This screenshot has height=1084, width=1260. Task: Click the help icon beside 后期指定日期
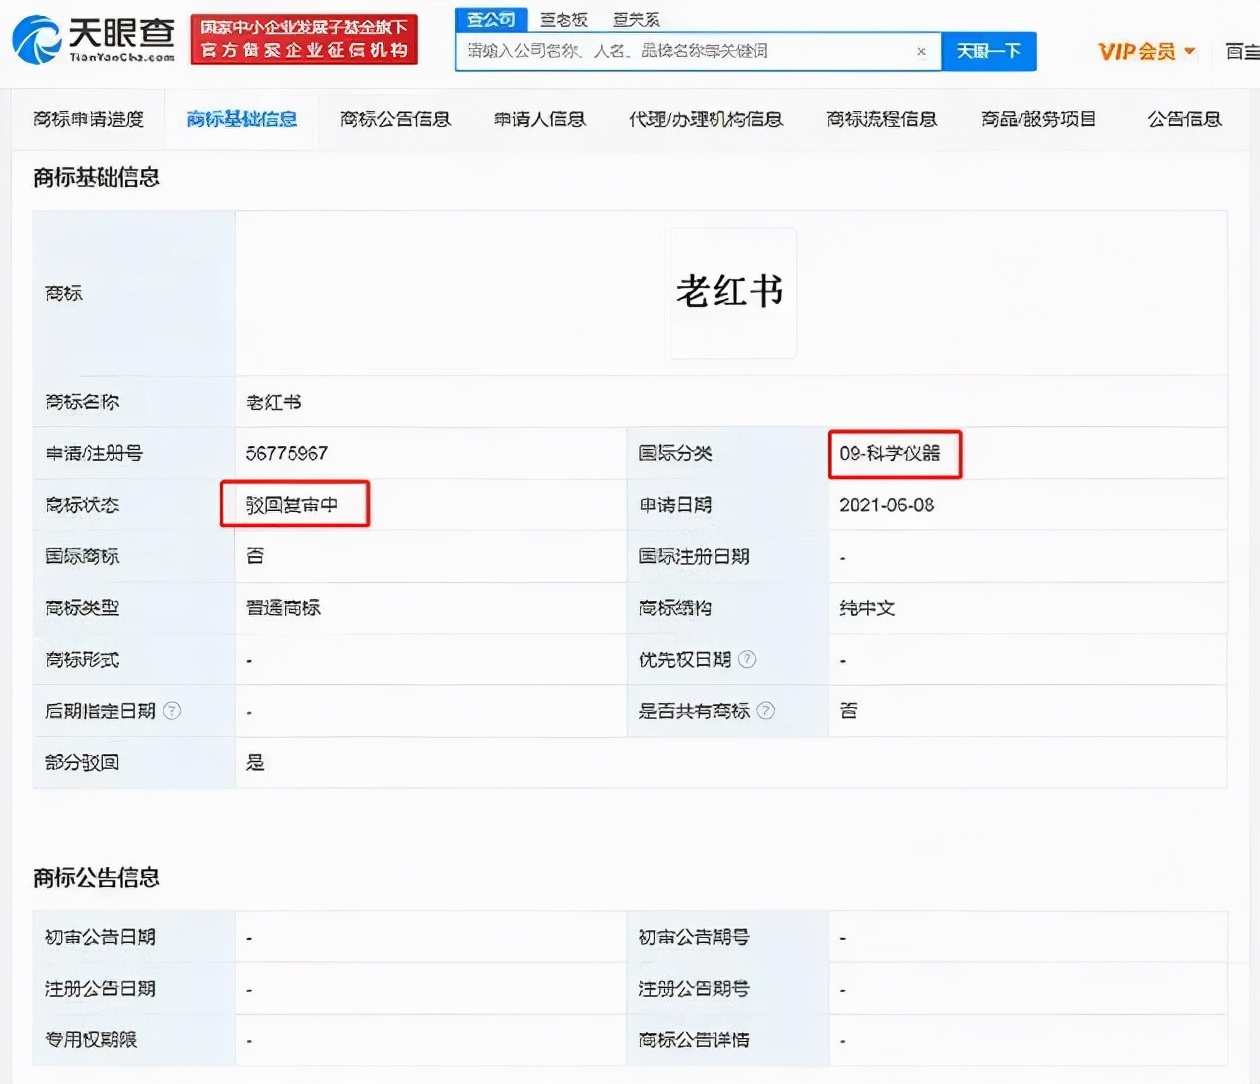click(172, 711)
